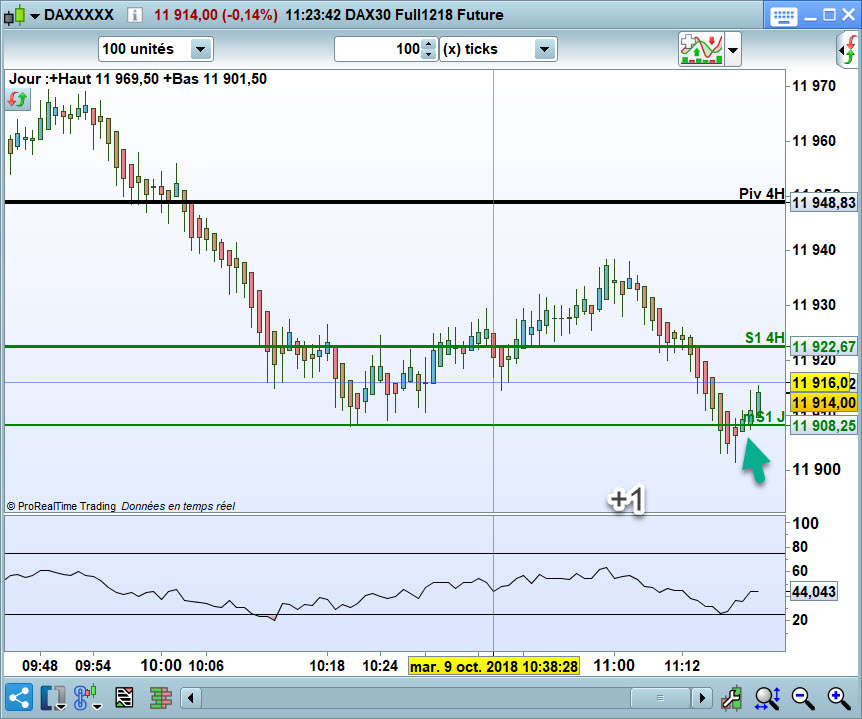Click the 11 970 price axis label
The width and height of the screenshot is (862, 719).
pyautogui.click(x=814, y=86)
